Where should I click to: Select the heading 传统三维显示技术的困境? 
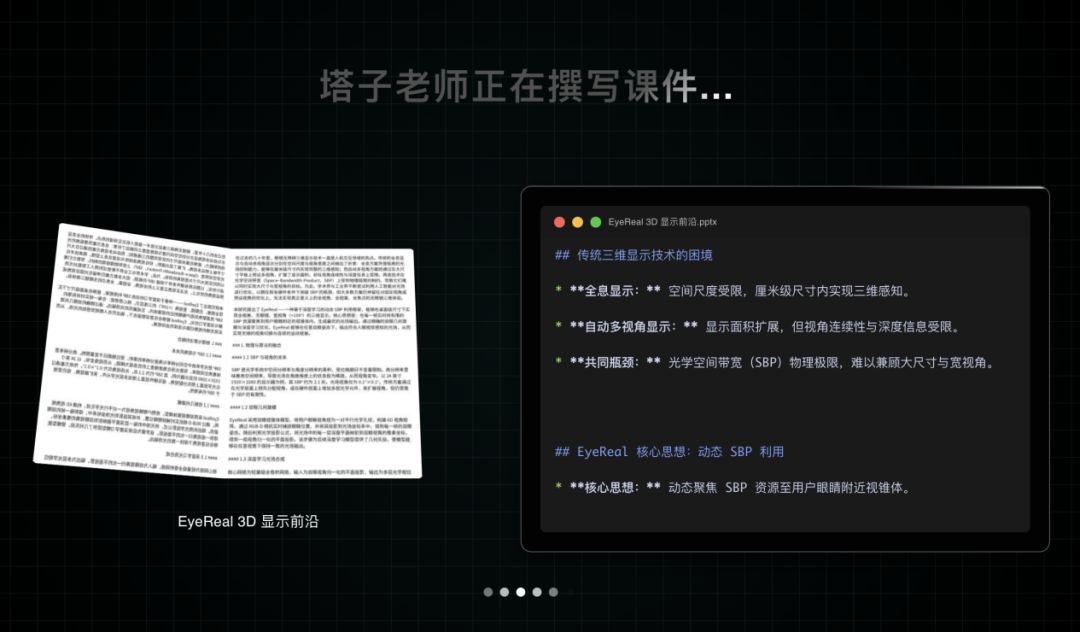click(633, 255)
